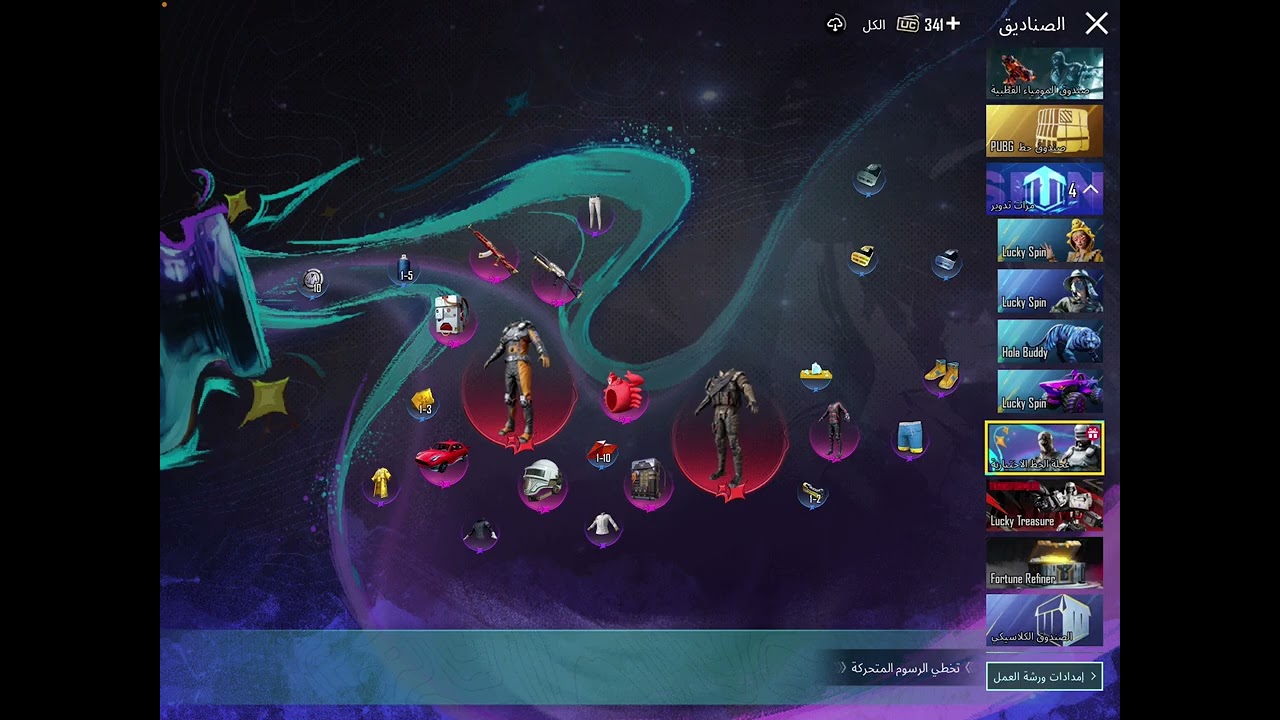Select the red 1-10 item prize
1280x720 pixels.
(x=601, y=453)
